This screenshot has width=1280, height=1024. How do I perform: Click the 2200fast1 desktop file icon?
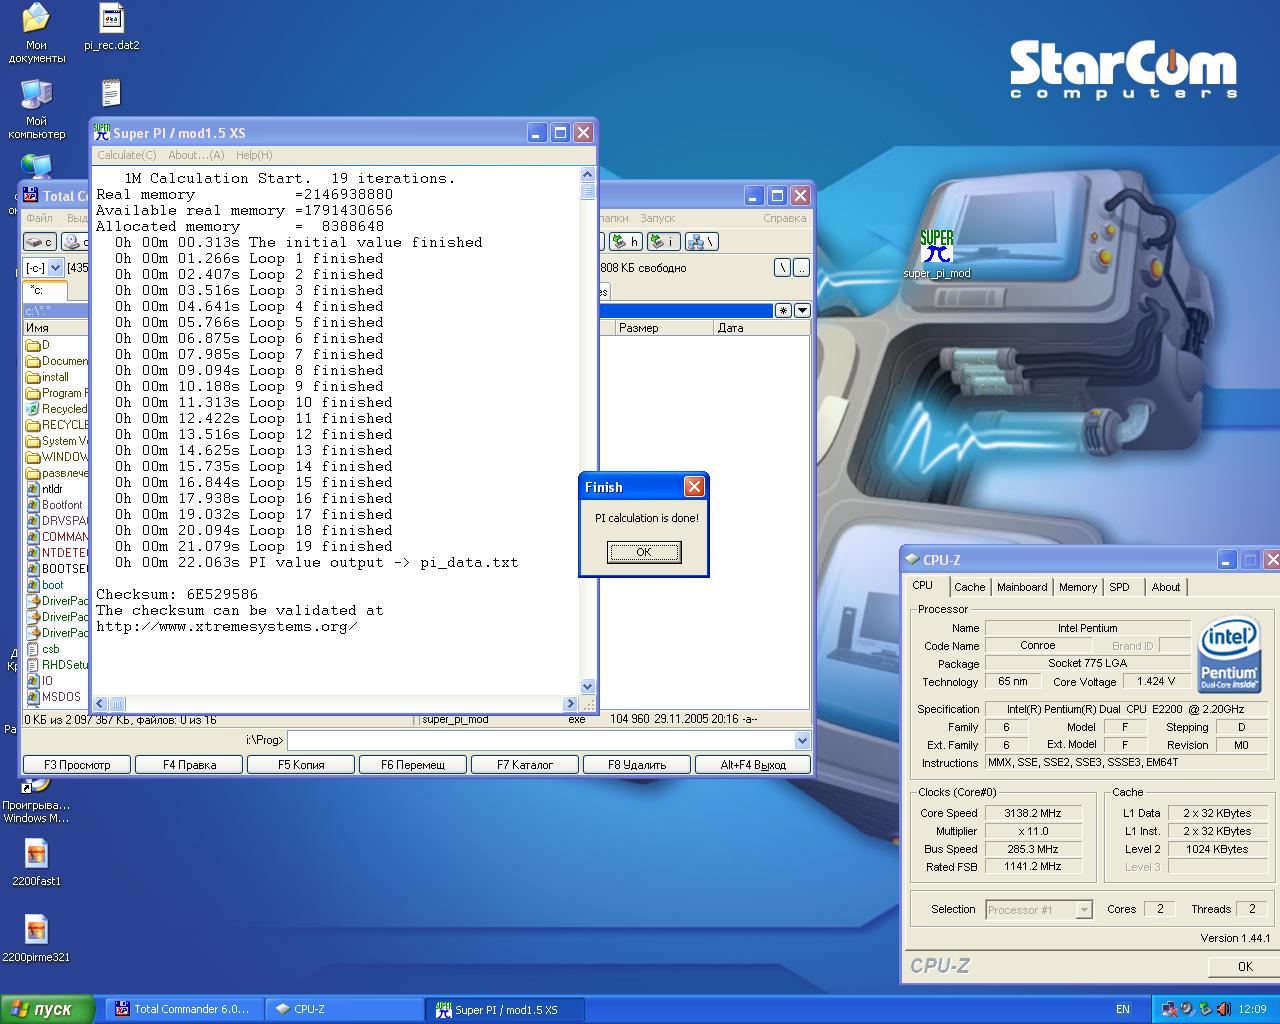[36, 862]
